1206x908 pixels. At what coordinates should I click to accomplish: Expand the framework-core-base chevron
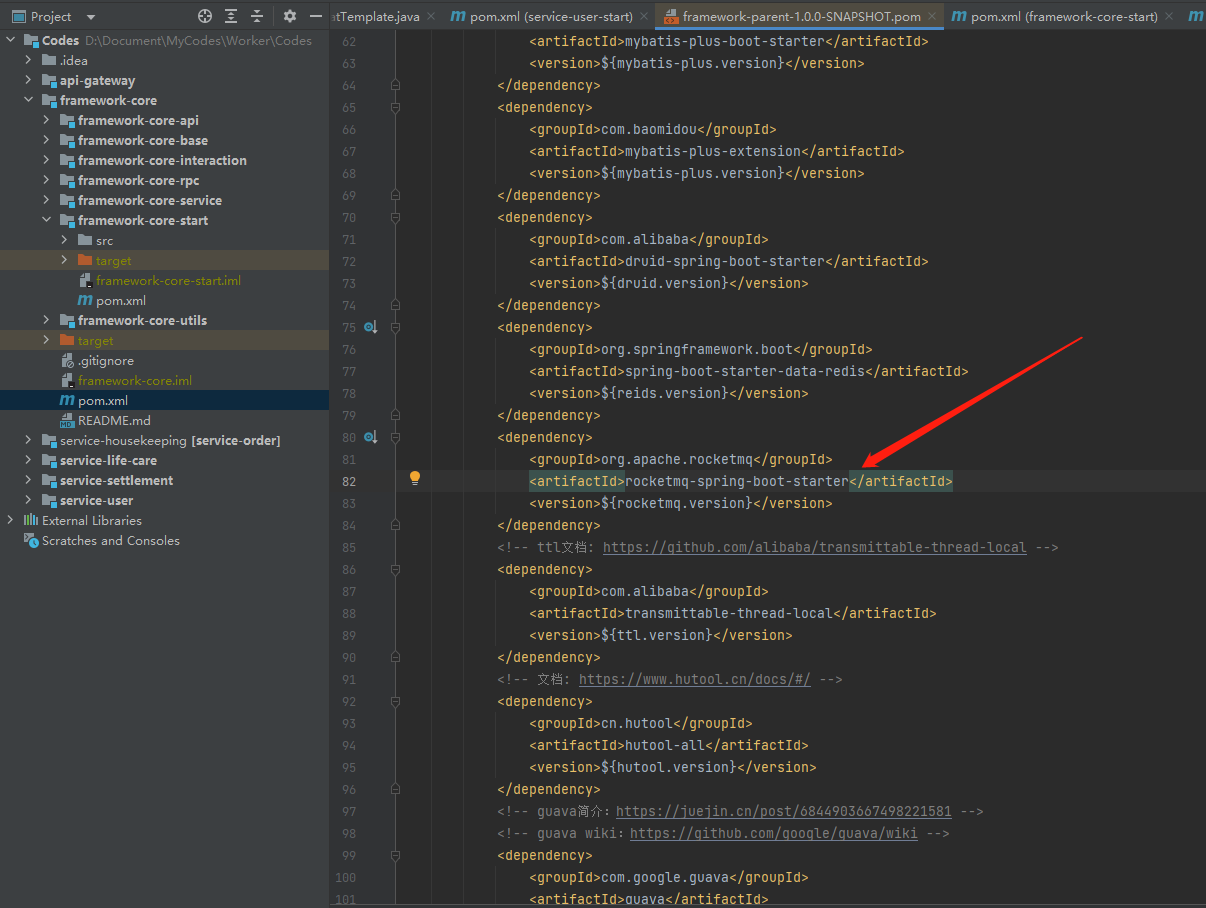coord(46,141)
